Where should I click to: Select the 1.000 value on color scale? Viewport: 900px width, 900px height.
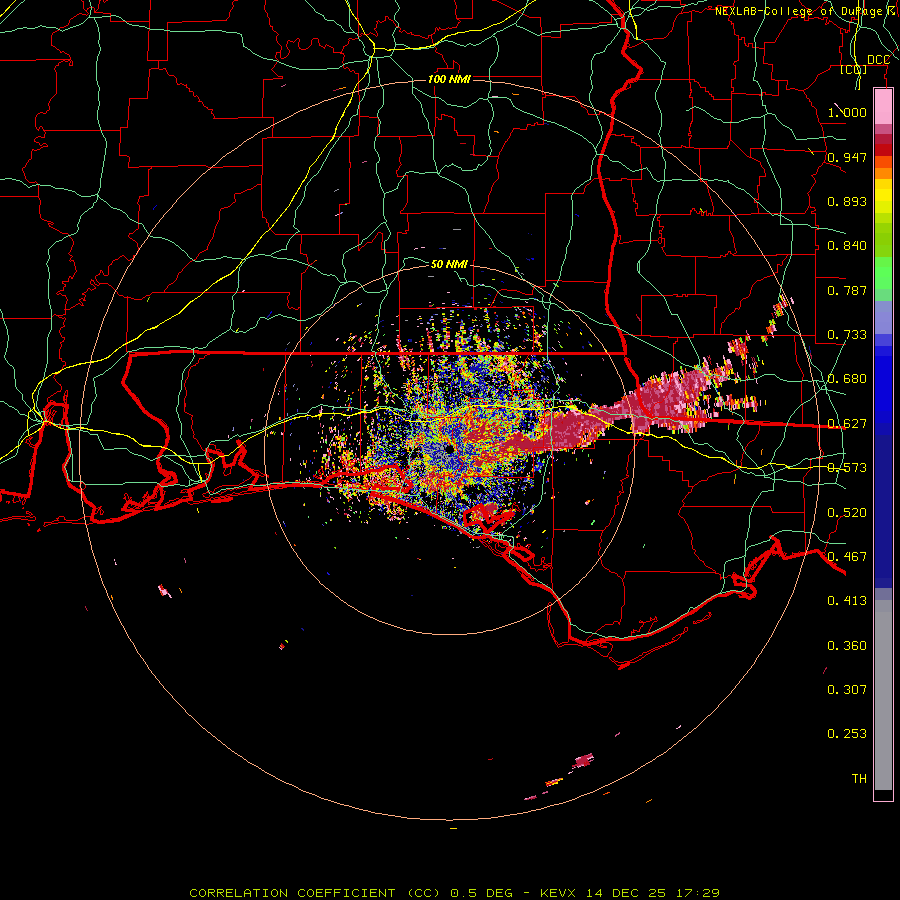pyautogui.click(x=847, y=112)
